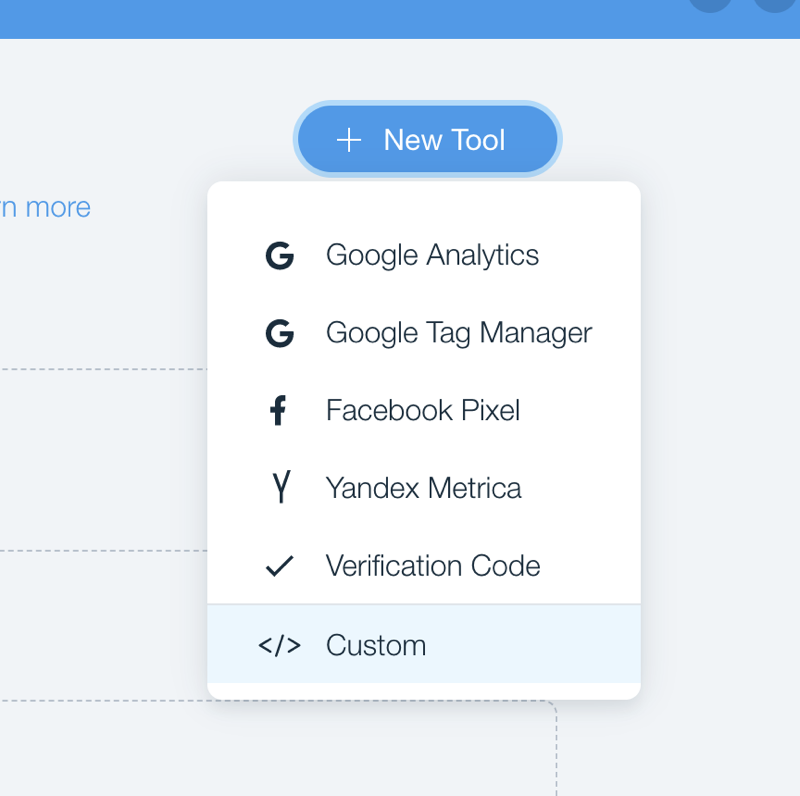Select Google Analytics from the menu
Viewport: 800px width, 796px height.
431,255
